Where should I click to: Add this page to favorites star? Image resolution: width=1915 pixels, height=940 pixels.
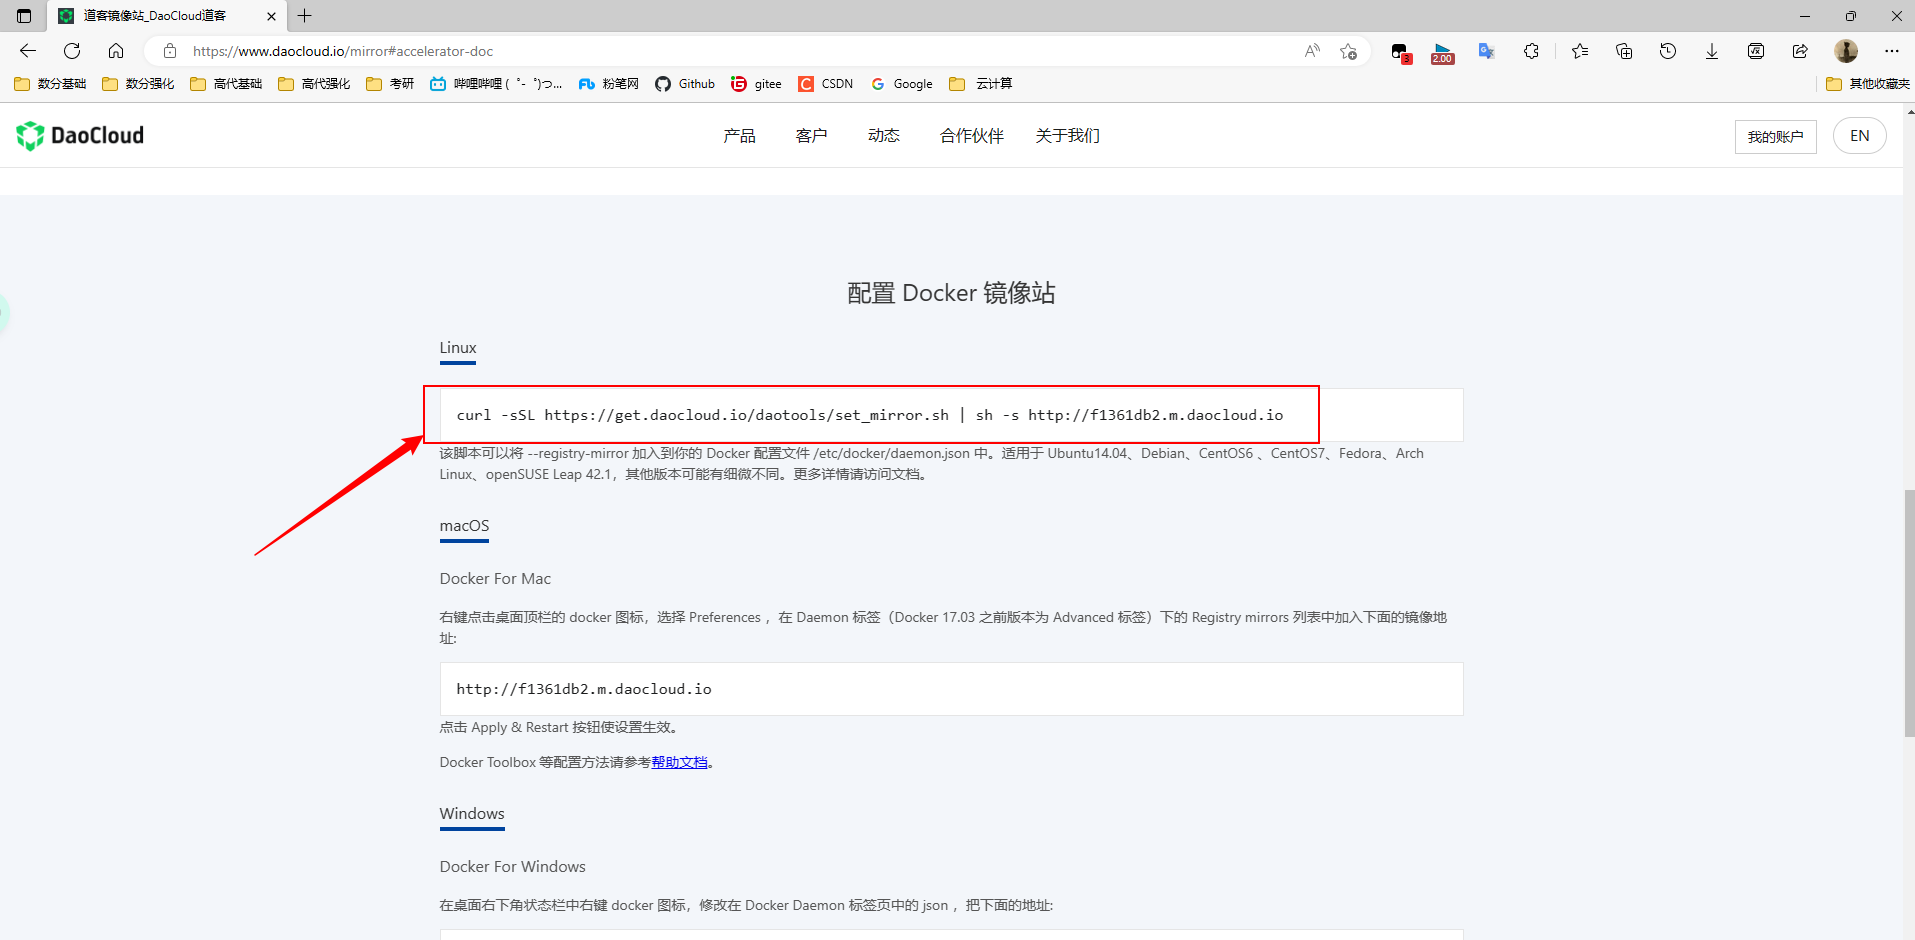pos(1349,51)
